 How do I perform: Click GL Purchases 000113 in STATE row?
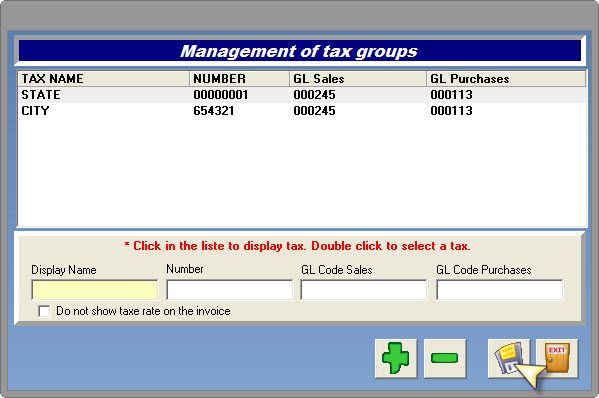point(452,95)
